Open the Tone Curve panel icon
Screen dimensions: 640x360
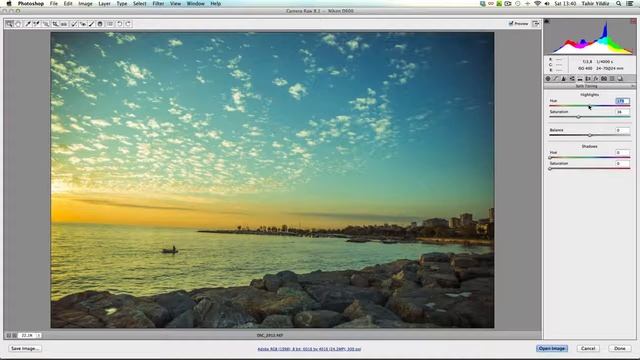pyautogui.click(x=555, y=78)
